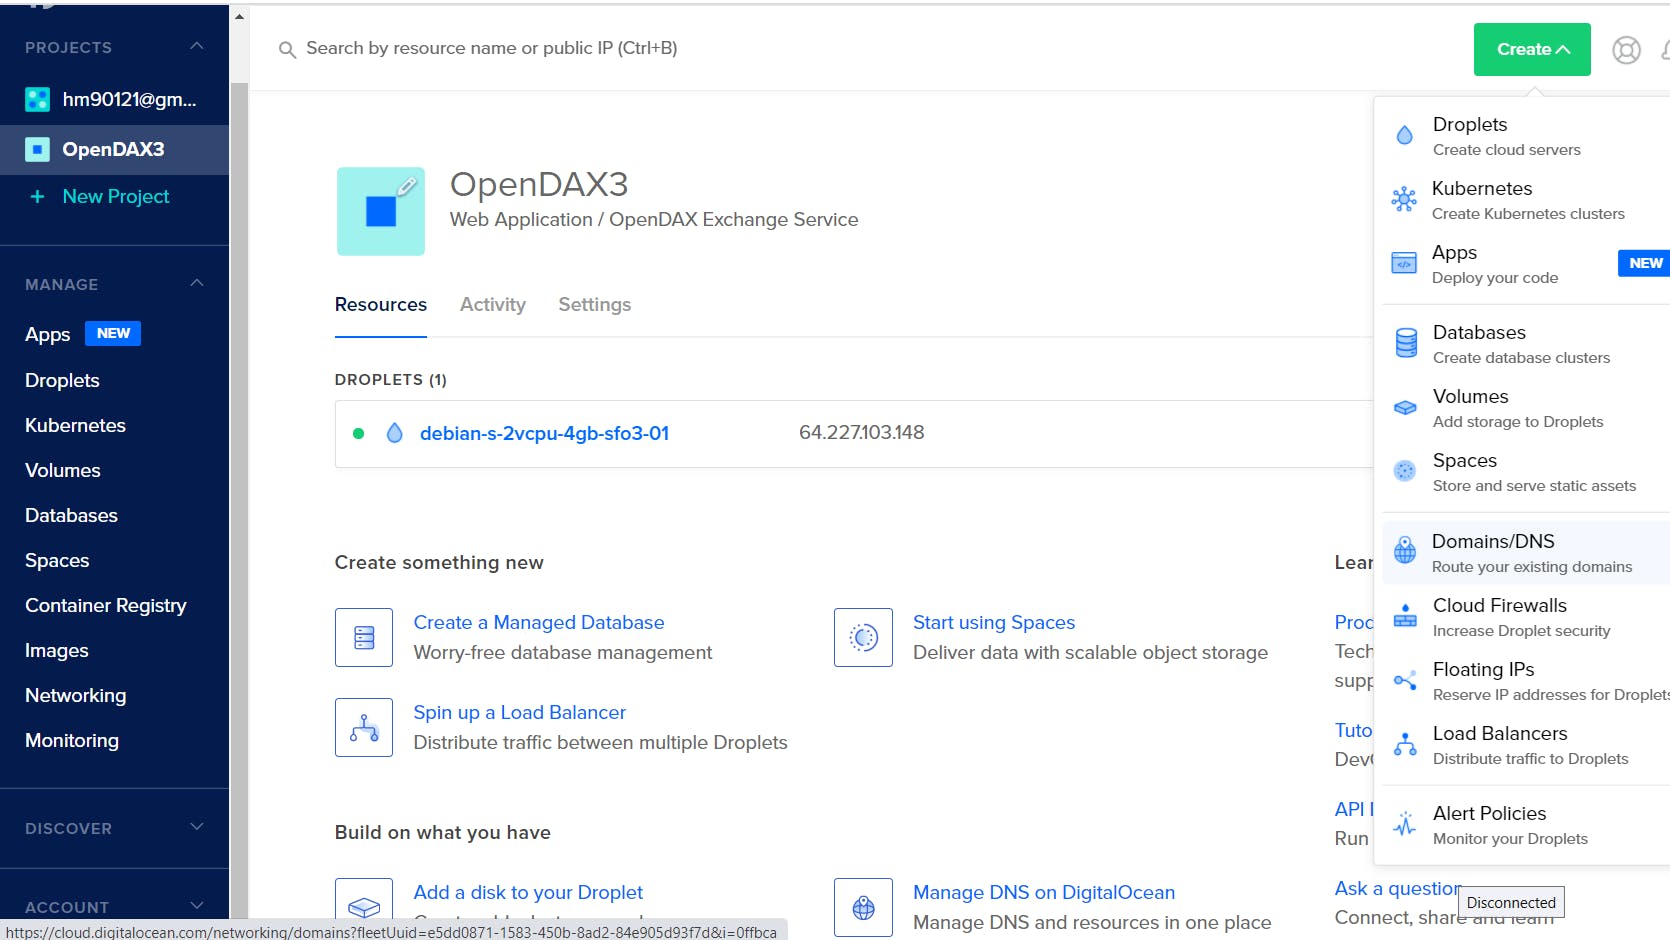Open droplet debian-s-2vcpu-4gb-sfo3-01 link
Screen dimensions: 1670x940
pos(544,433)
